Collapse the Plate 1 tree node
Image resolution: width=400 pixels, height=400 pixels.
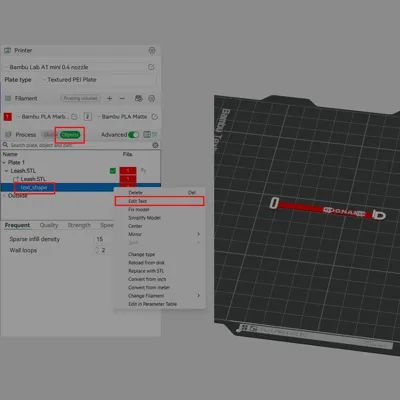[x=4, y=162]
